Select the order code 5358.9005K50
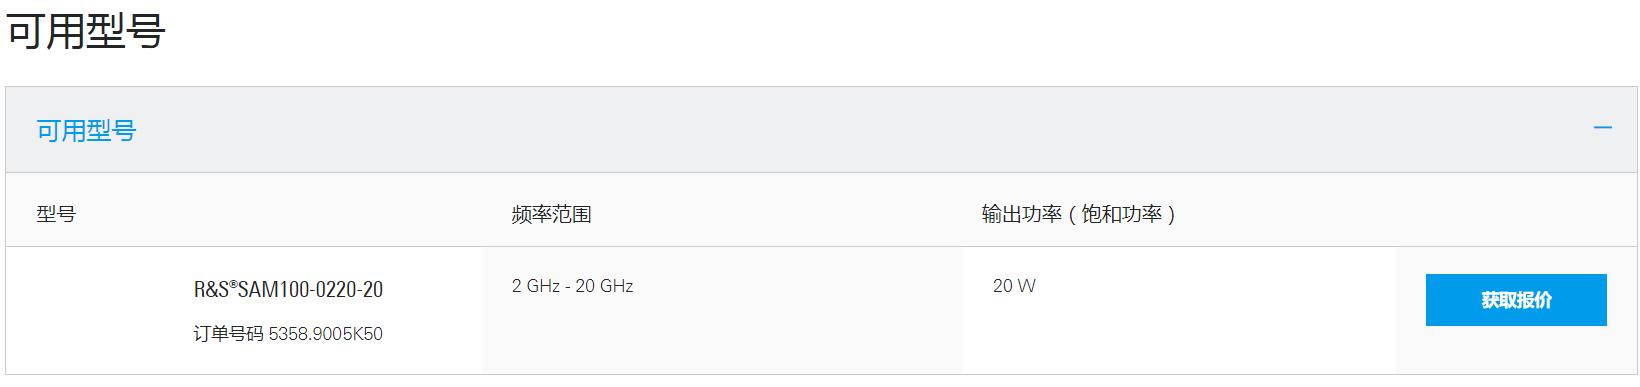 [x=326, y=334]
